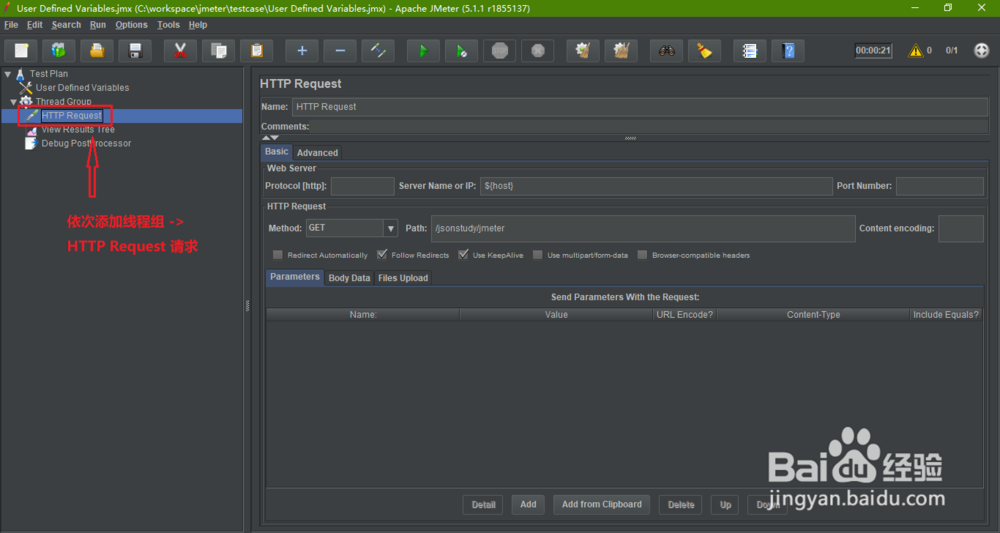
Task: Select User Defined Variables tree item
Action: coord(82,88)
